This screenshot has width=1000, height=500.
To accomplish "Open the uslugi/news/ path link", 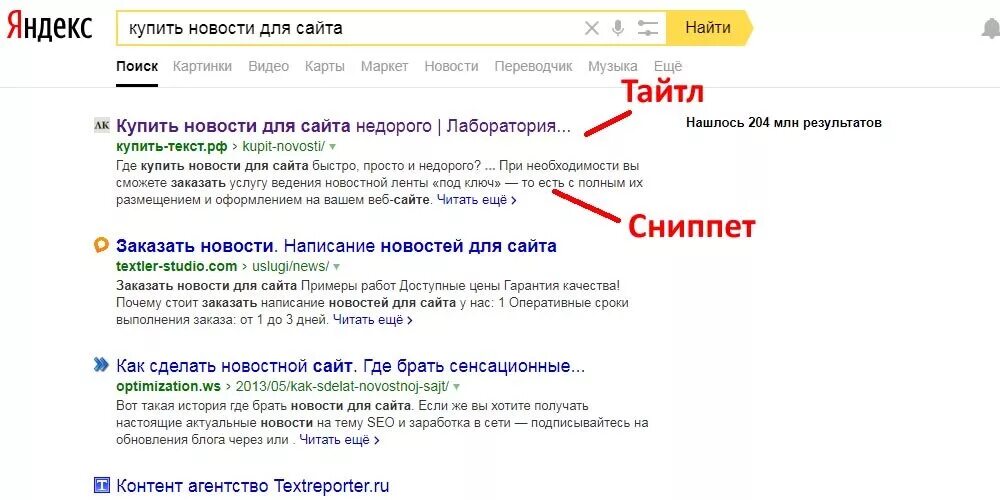I will [291, 266].
